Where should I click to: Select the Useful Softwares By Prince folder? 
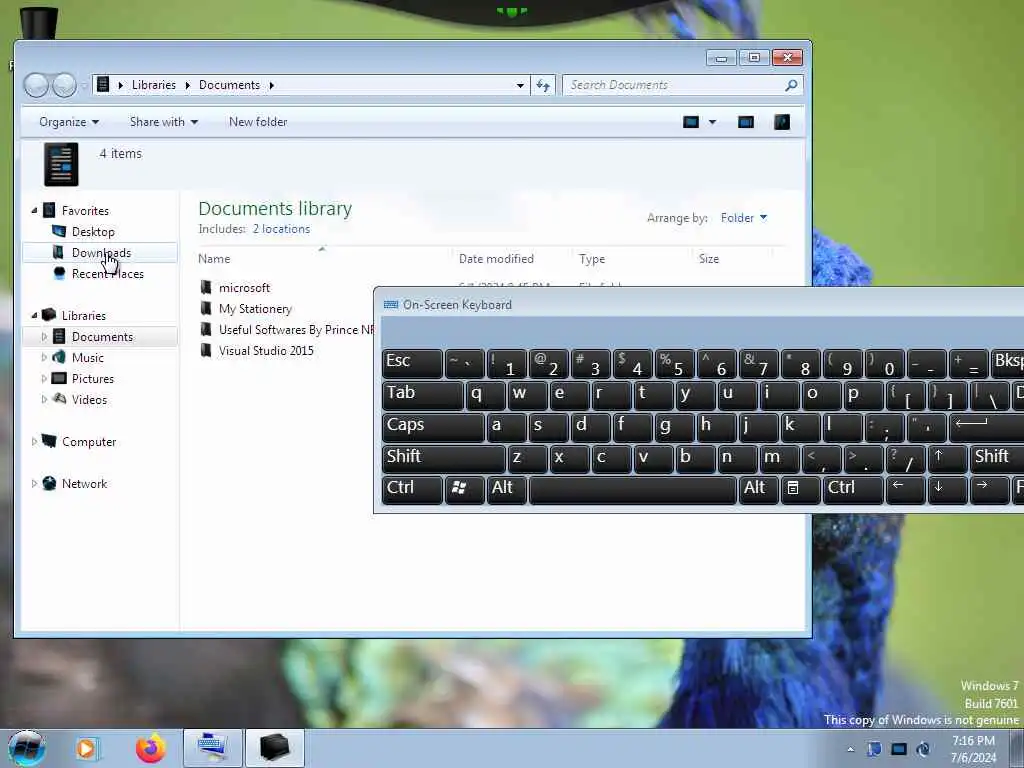(287, 330)
